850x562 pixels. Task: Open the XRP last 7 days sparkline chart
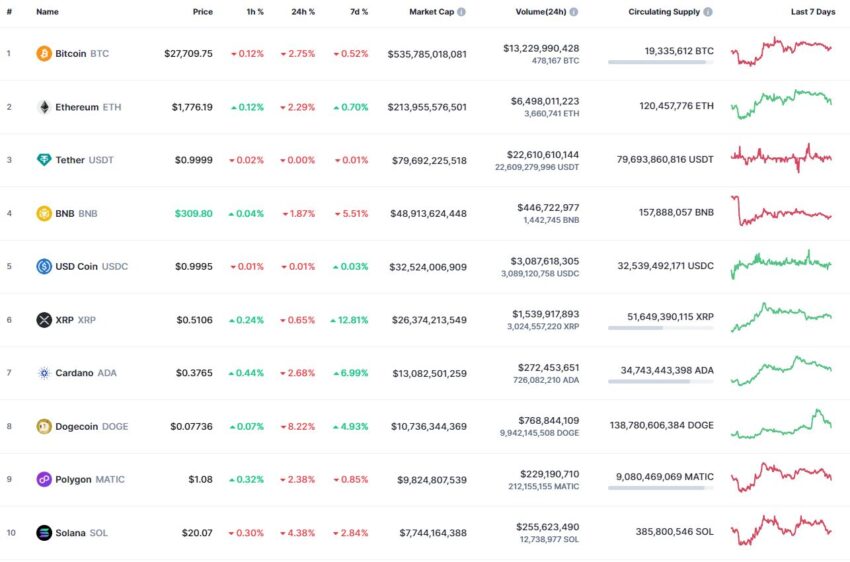point(781,318)
